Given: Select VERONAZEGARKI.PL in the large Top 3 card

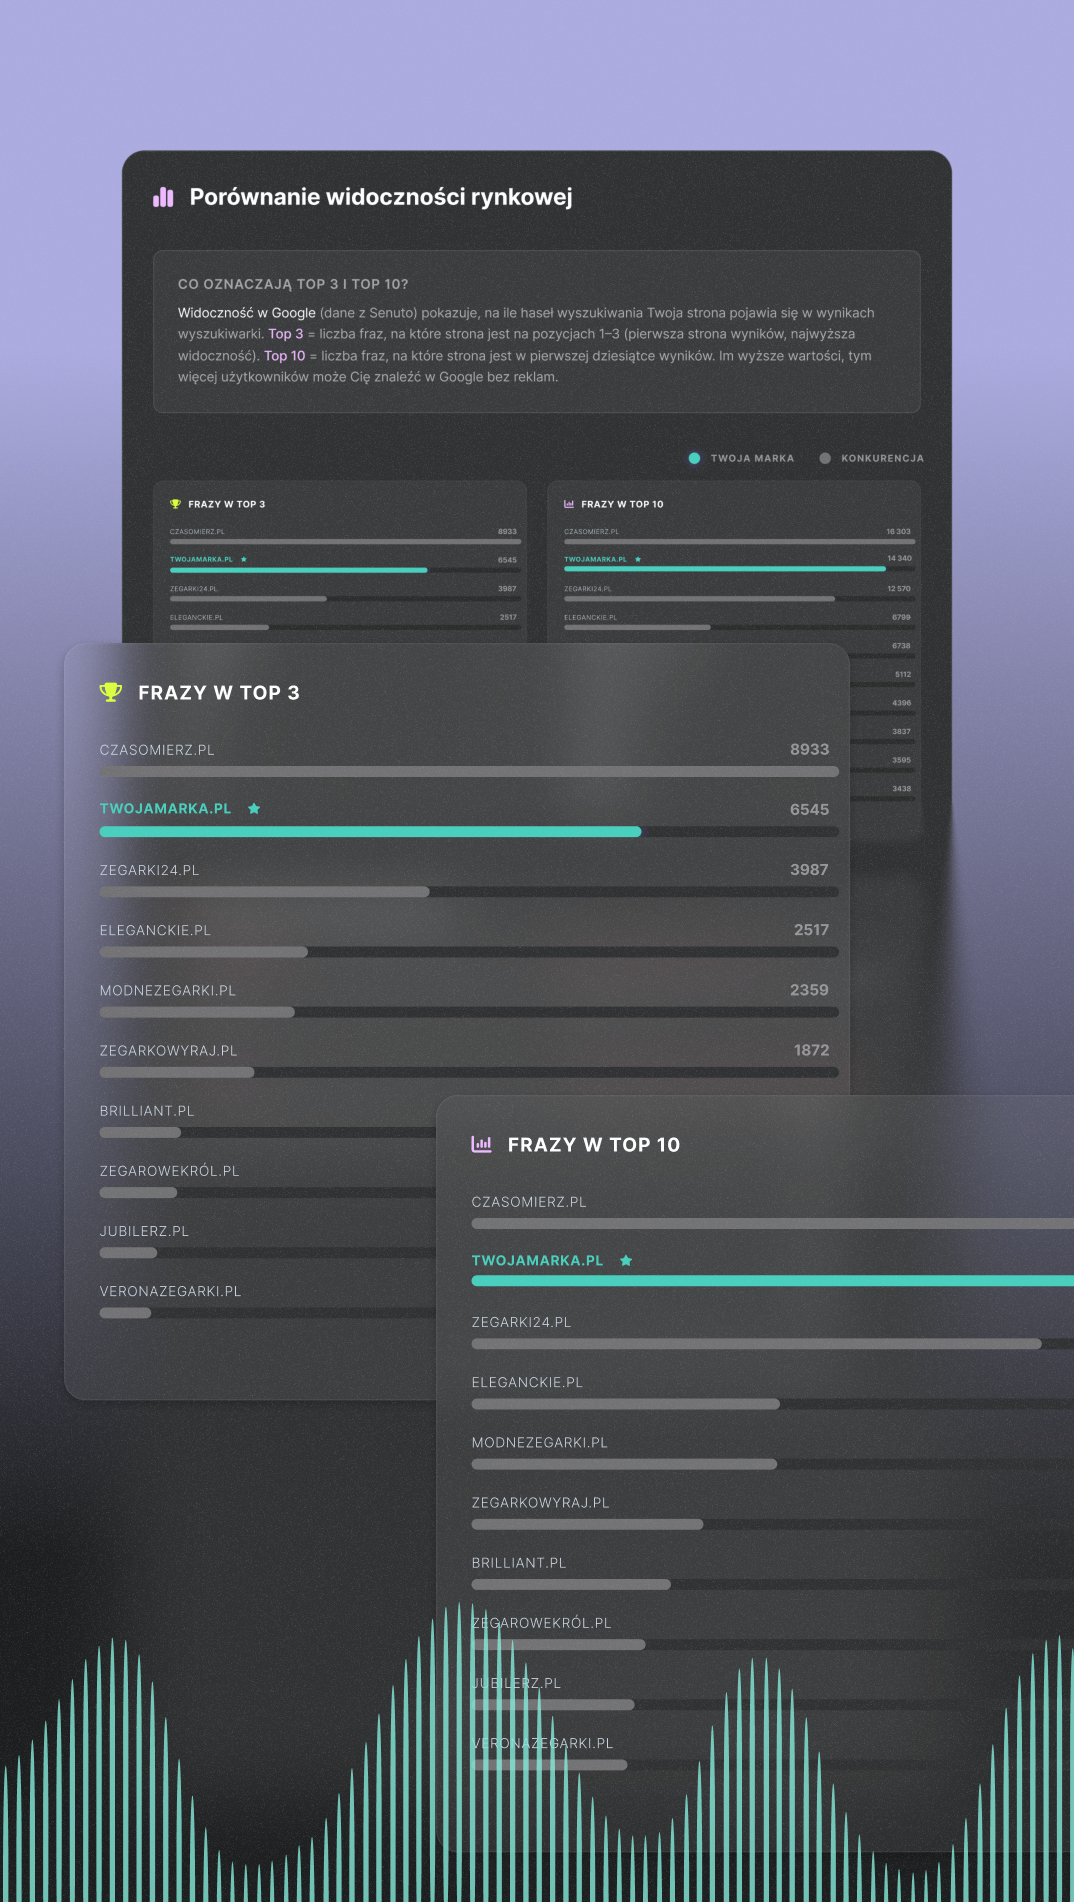Looking at the screenshot, I should click(x=170, y=1291).
